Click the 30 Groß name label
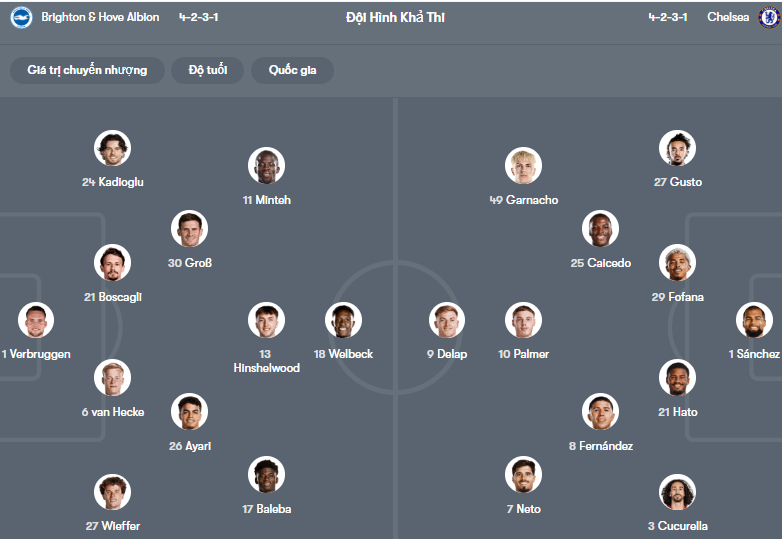 click(x=189, y=263)
